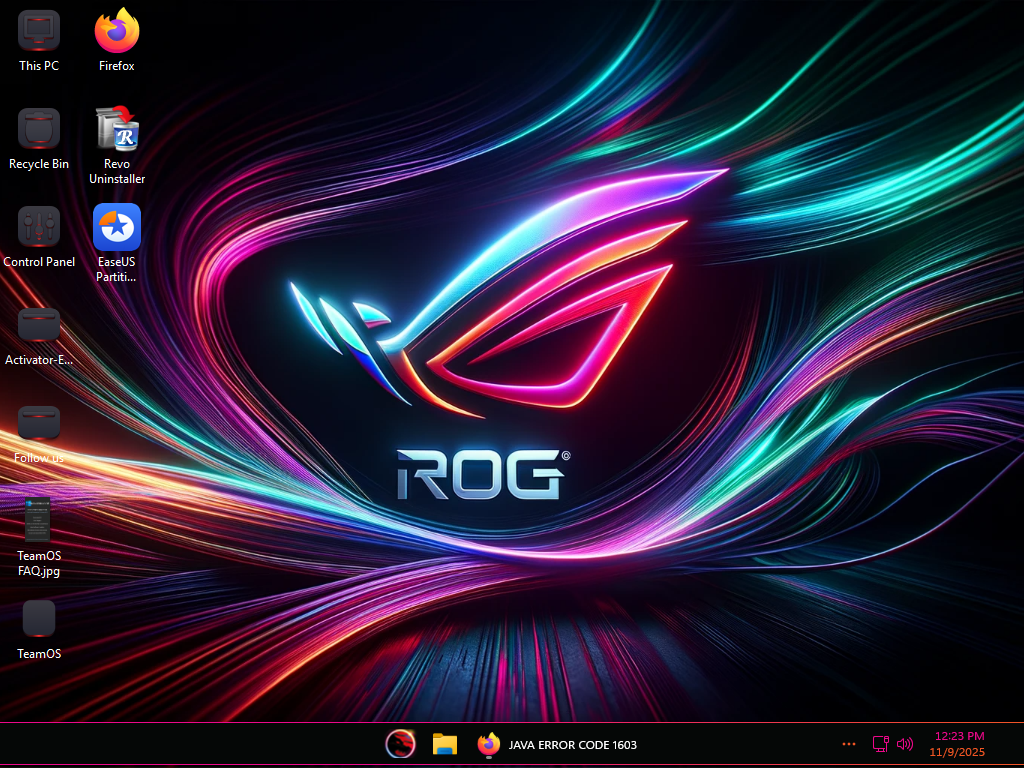Open File Explorer from the taskbar
Screen dimensions: 1024x768
(445, 744)
